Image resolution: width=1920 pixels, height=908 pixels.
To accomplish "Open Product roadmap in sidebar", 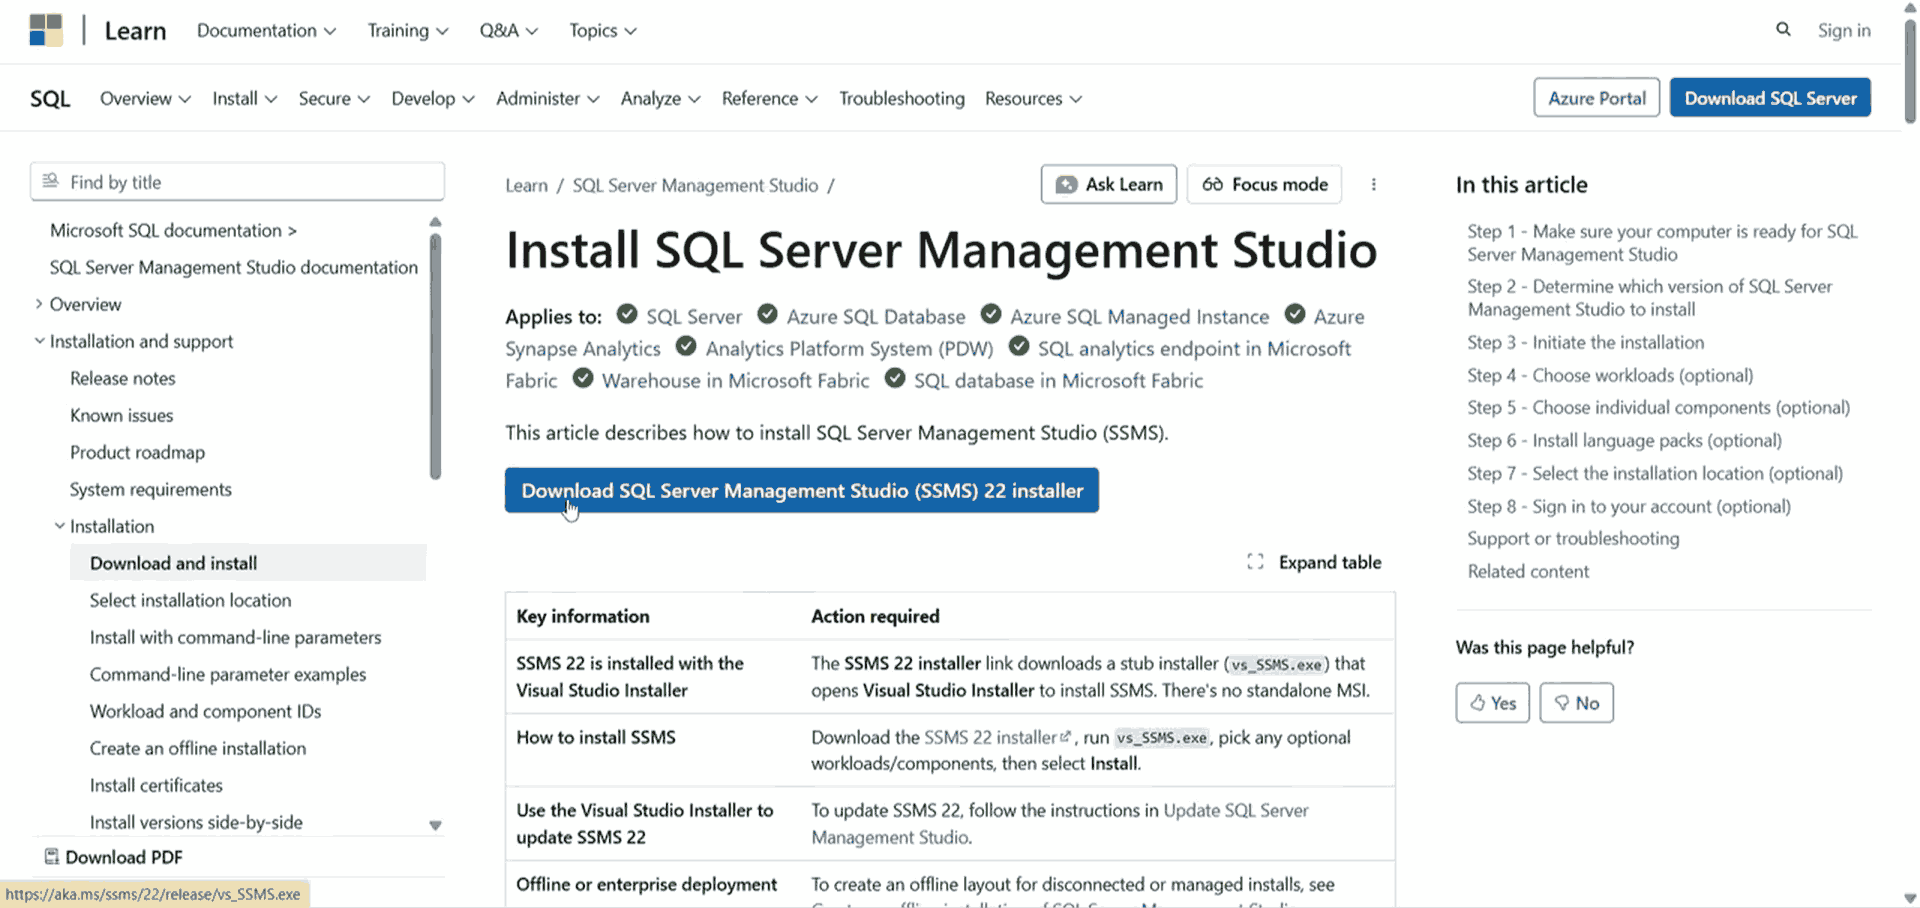I will pos(137,452).
